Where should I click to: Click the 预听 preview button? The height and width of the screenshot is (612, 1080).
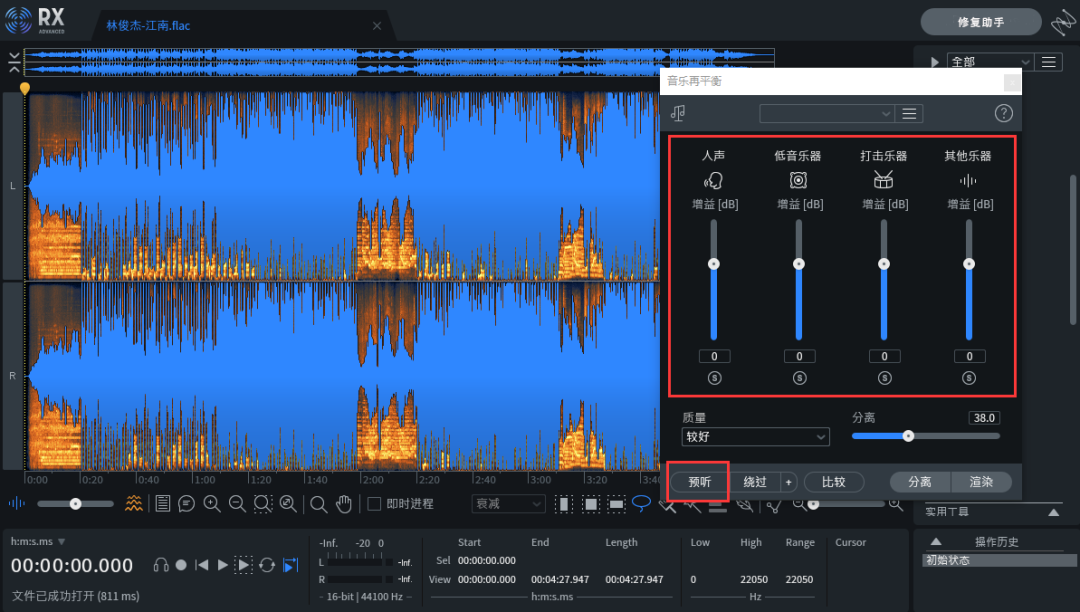pos(697,481)
